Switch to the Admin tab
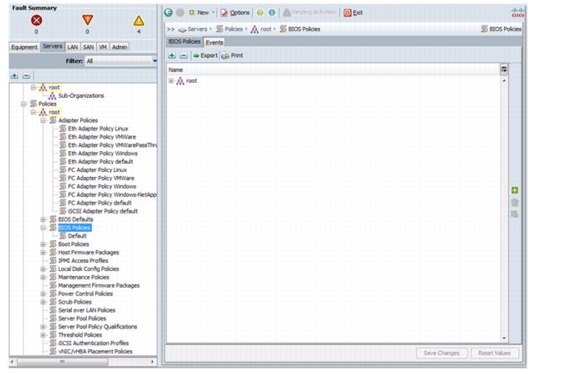The width and height of the screenshot is (576, 374). [119, 47]
